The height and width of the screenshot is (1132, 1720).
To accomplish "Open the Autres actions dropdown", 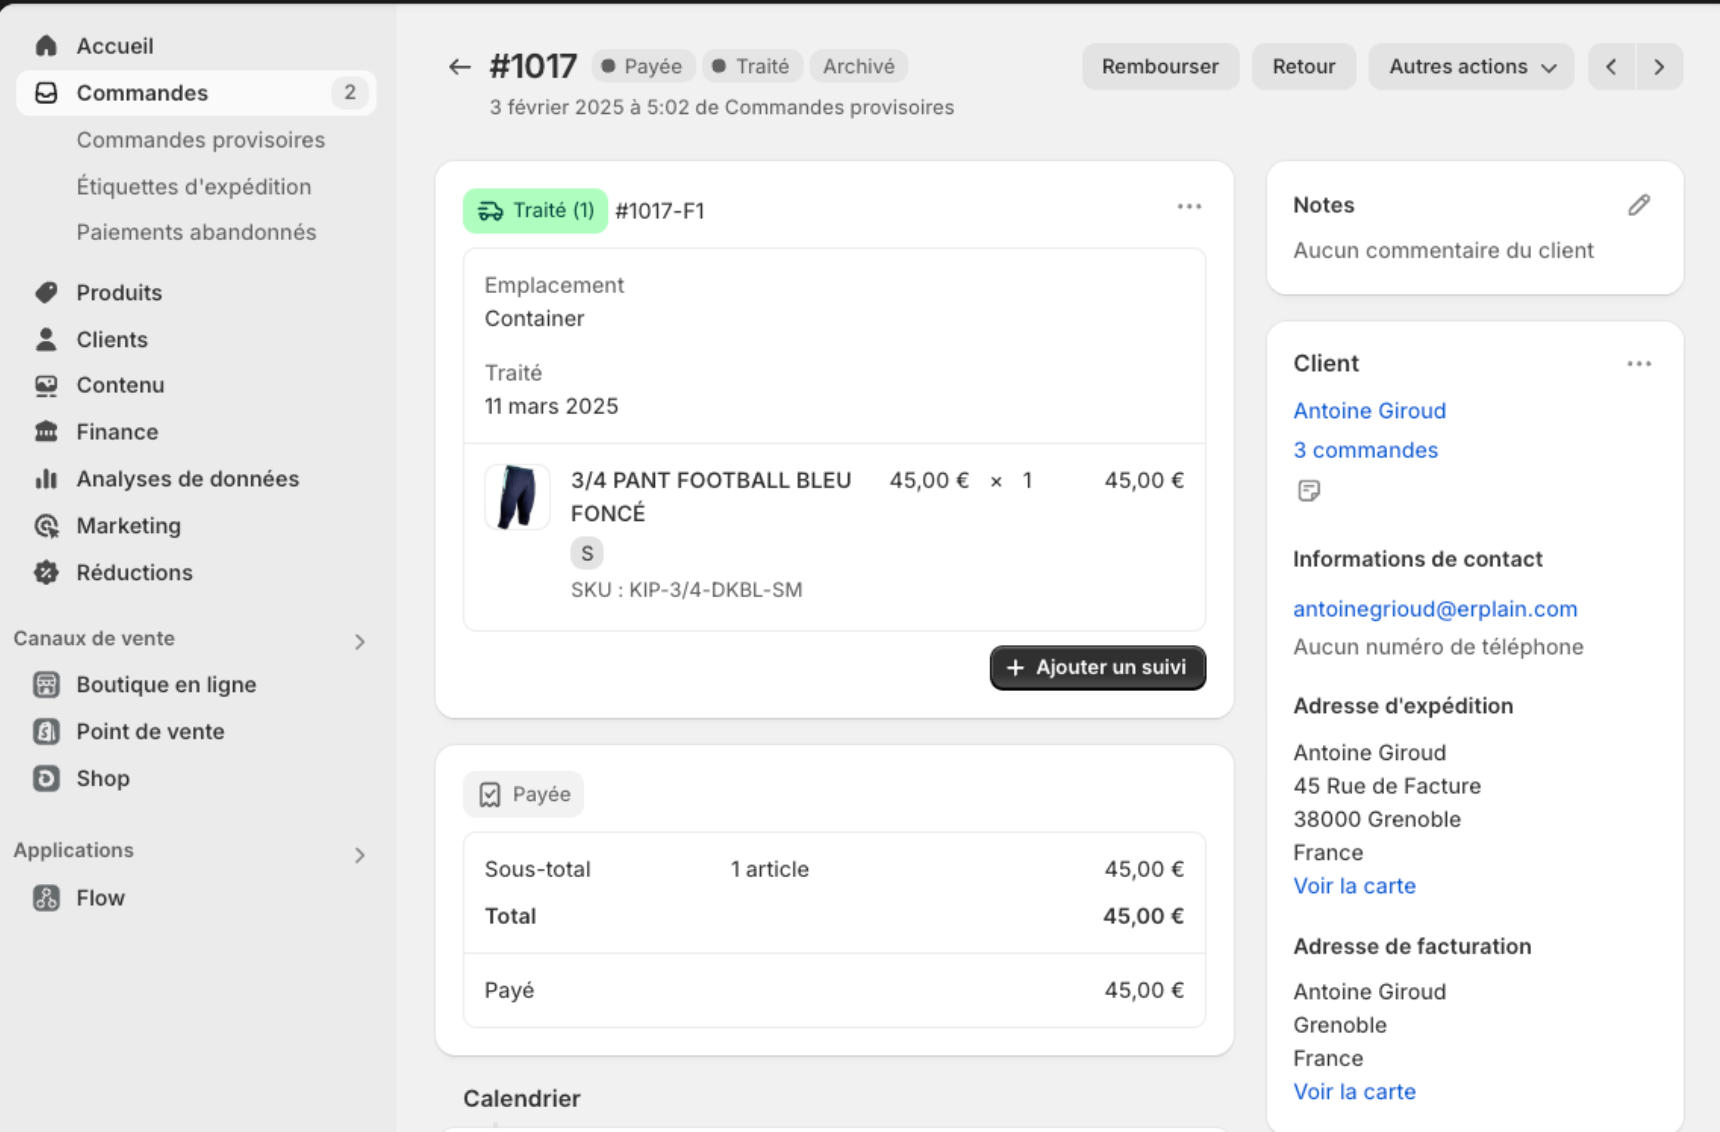I will pyautogui.click(x=1471, y=67).
